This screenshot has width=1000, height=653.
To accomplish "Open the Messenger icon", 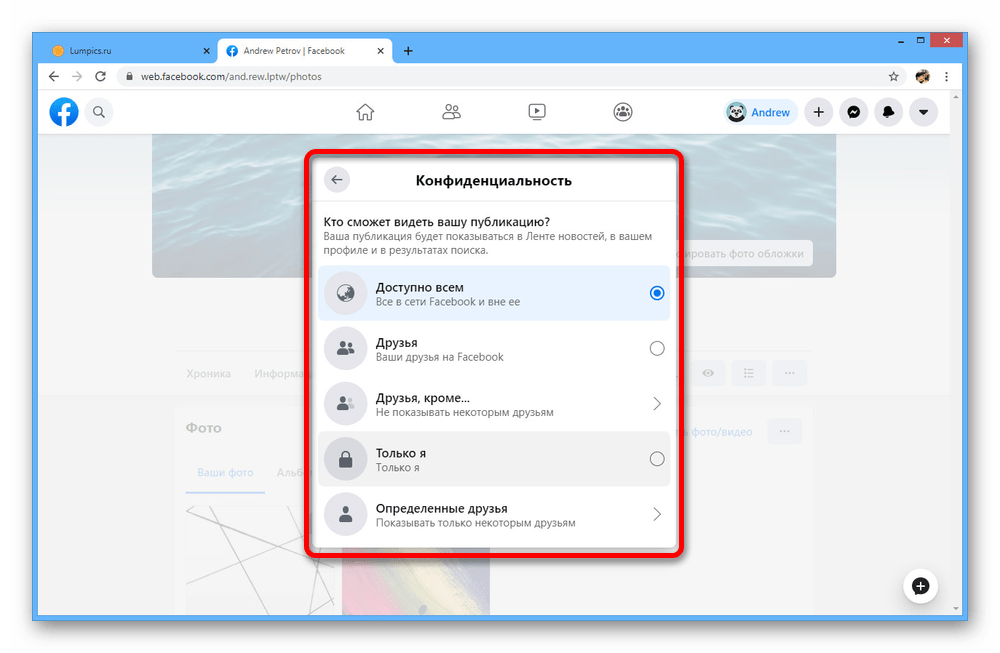I will pyautogui.click(x=853, y=112).
